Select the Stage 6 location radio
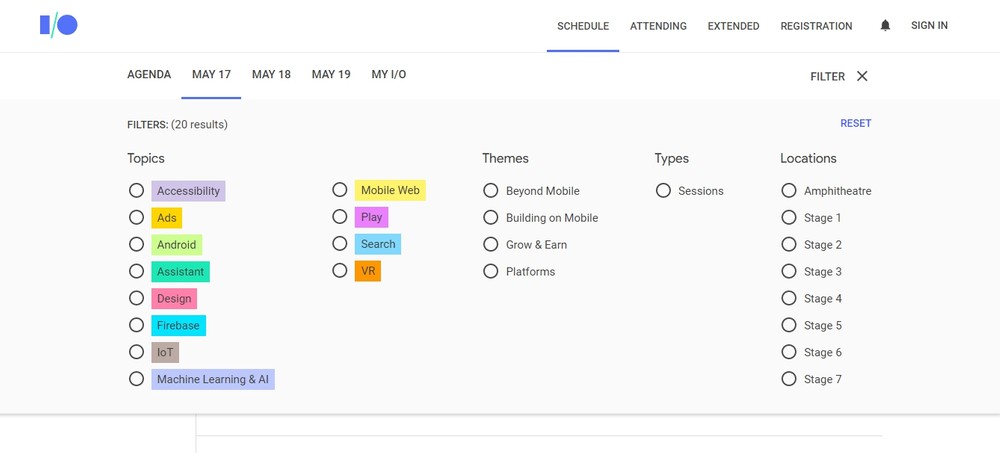This screenshot has height=453, width=1000. 789,352
